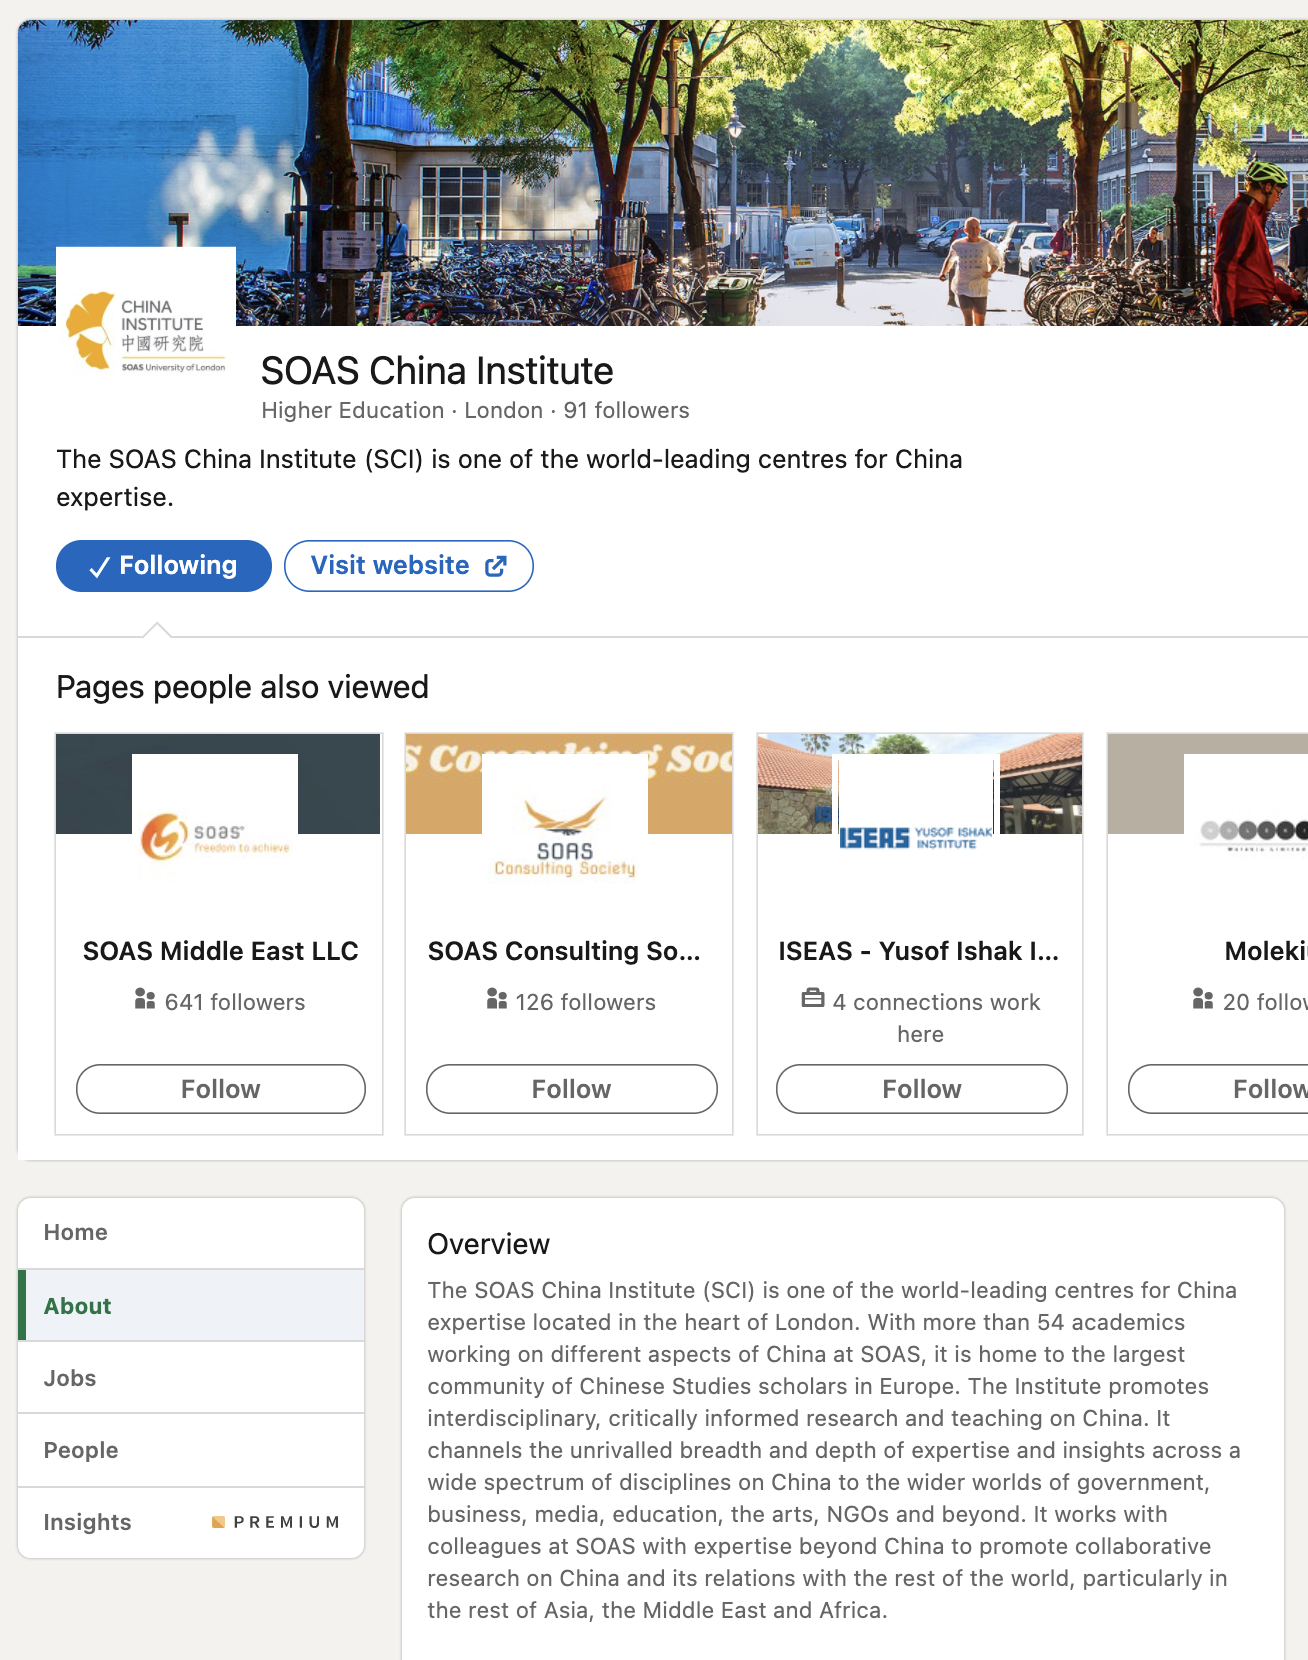The height and width of the screenshot is (1660, 1308).
Task: Click briefcase icon beside 4 connections
Action: (x=813, y=998)
